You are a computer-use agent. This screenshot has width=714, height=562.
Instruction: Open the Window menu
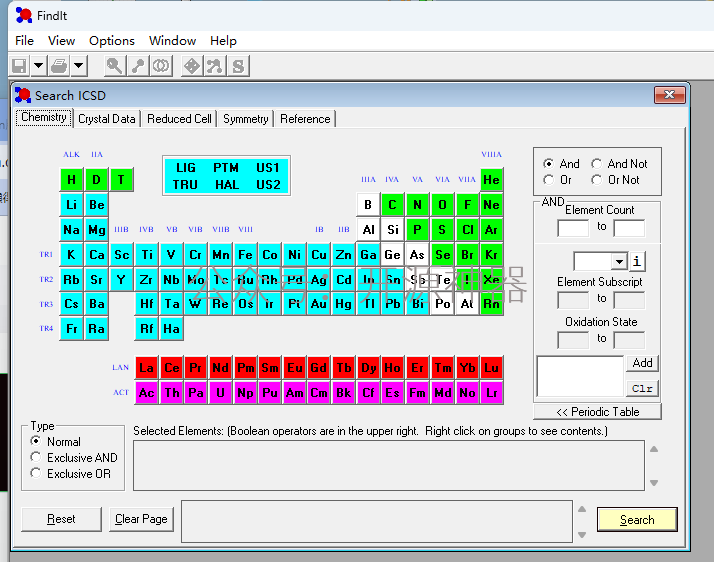pyautogui.click(x=172, y=41)
